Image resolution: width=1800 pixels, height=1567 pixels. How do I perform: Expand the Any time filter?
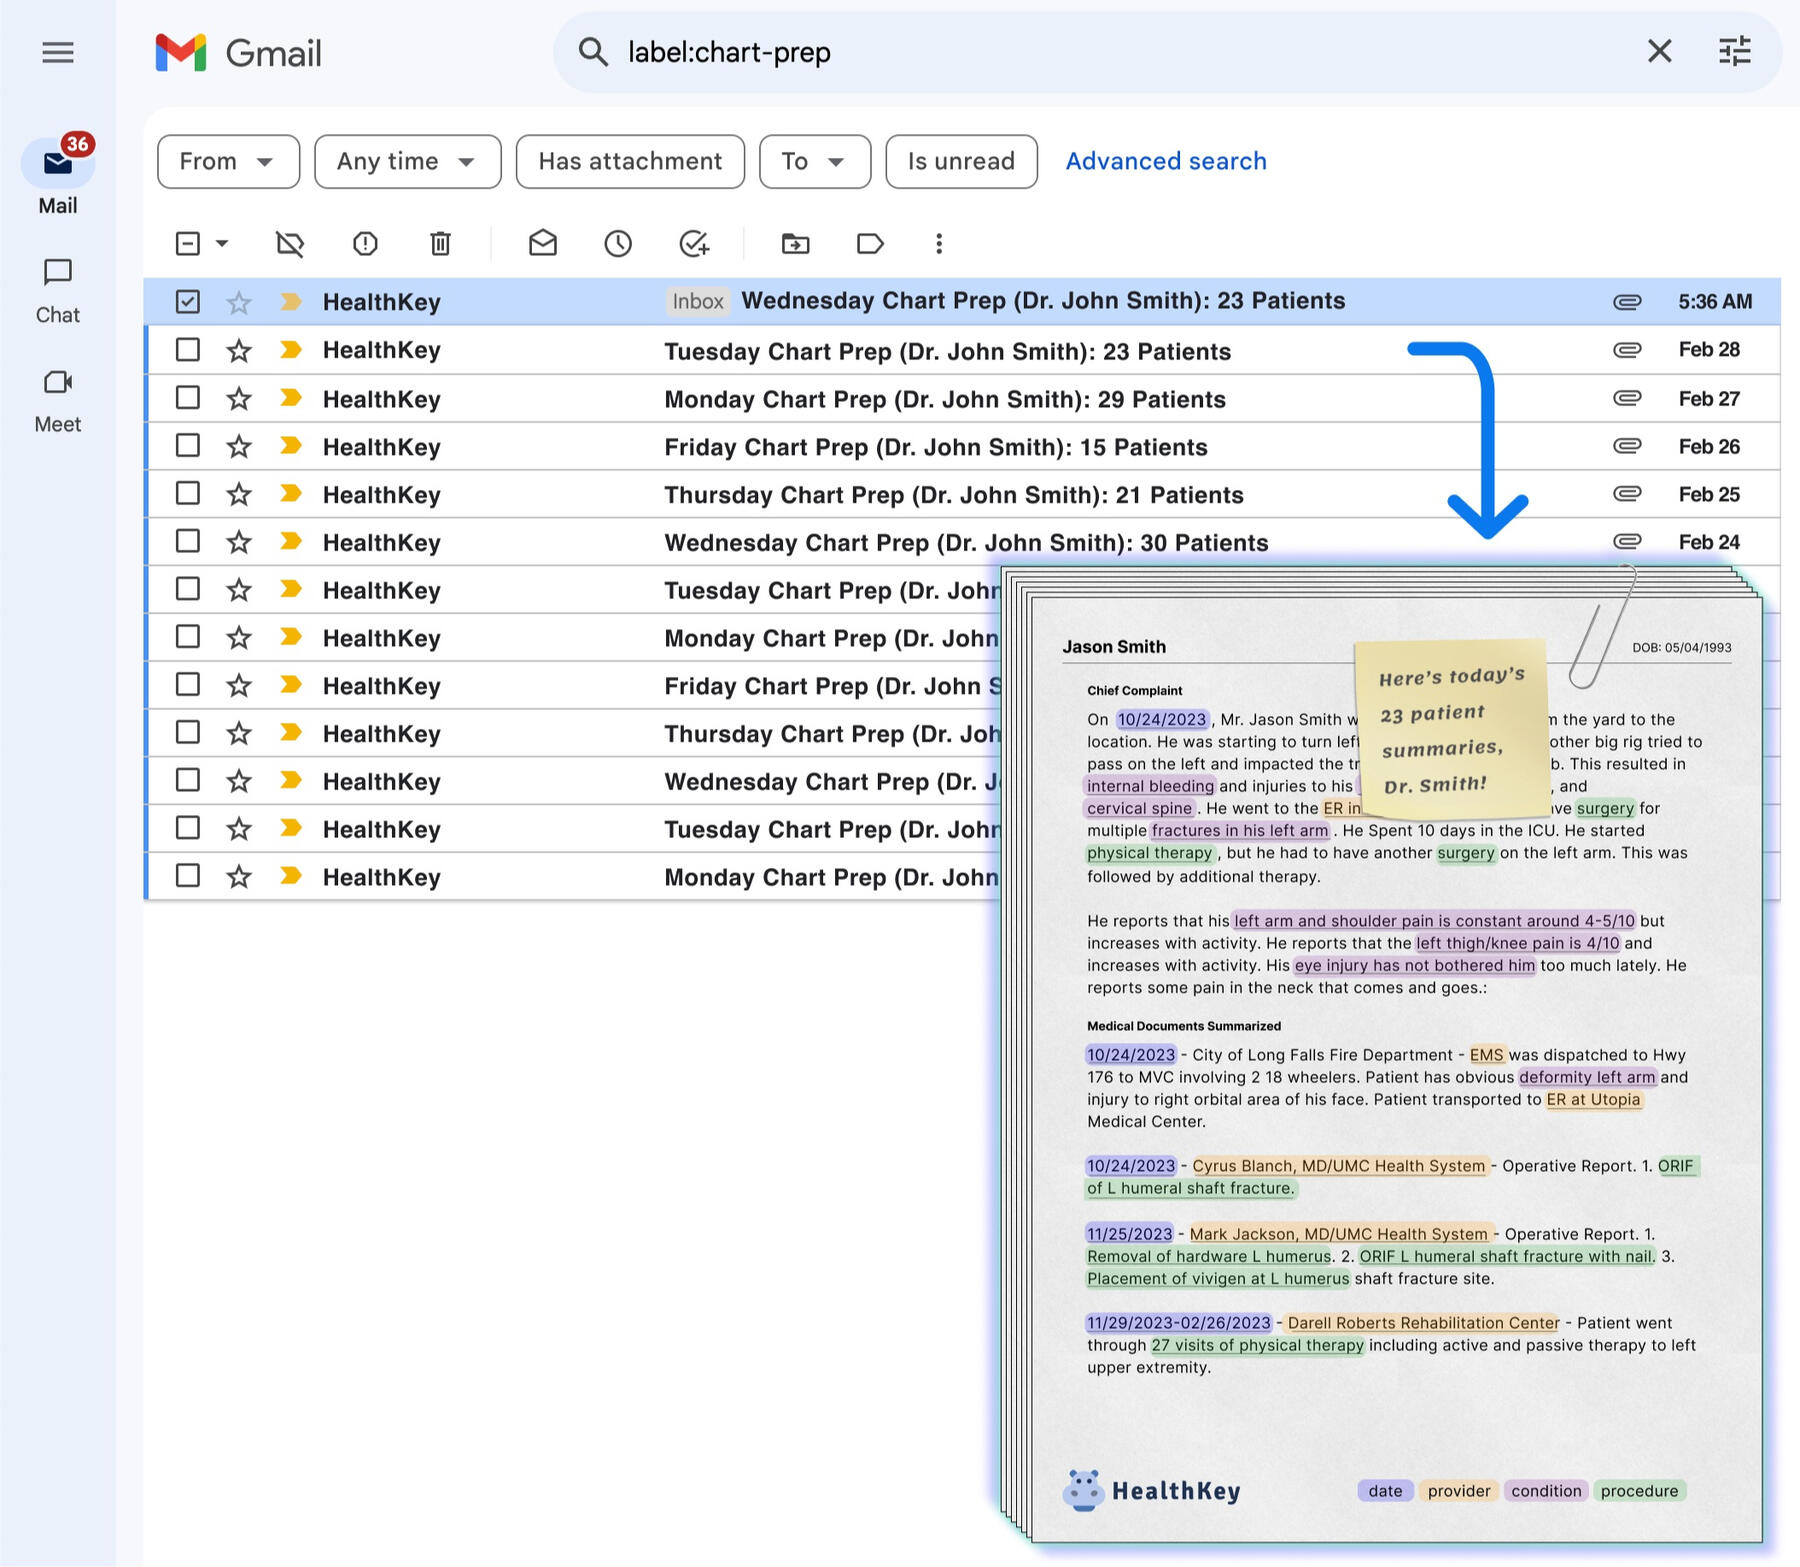pos(407,161)
